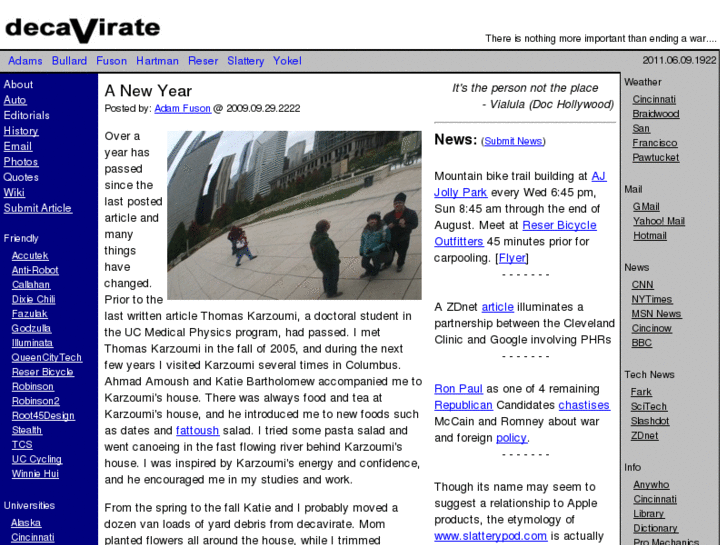Open Yahoo! Mail link
This screenshot has height=545, width=727.
(x=659, y=221)
